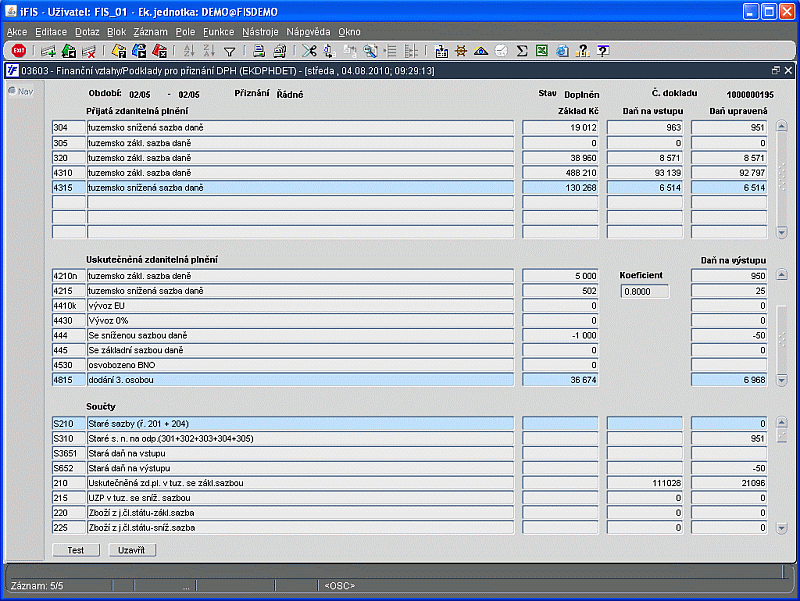Open print preview icon
Screen dimensions: 800x601
tap(280, 51)
